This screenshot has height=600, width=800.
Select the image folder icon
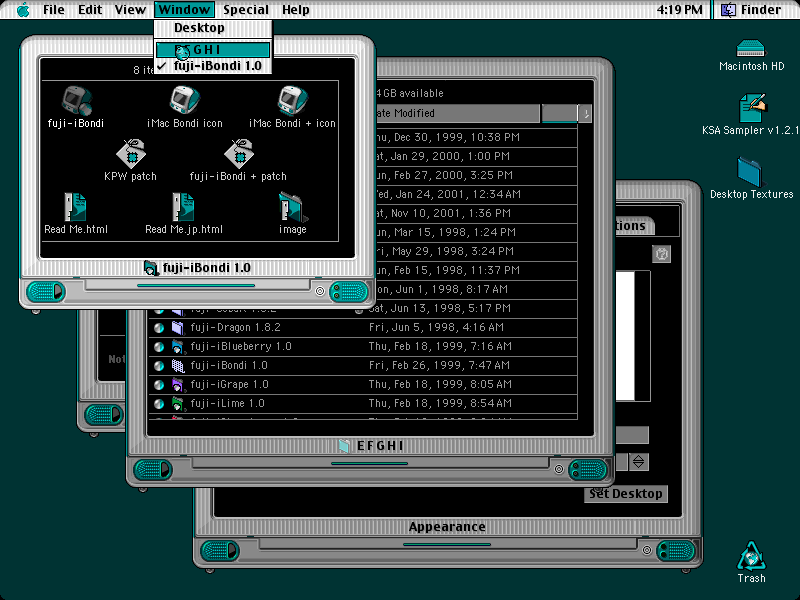[293, 207]
